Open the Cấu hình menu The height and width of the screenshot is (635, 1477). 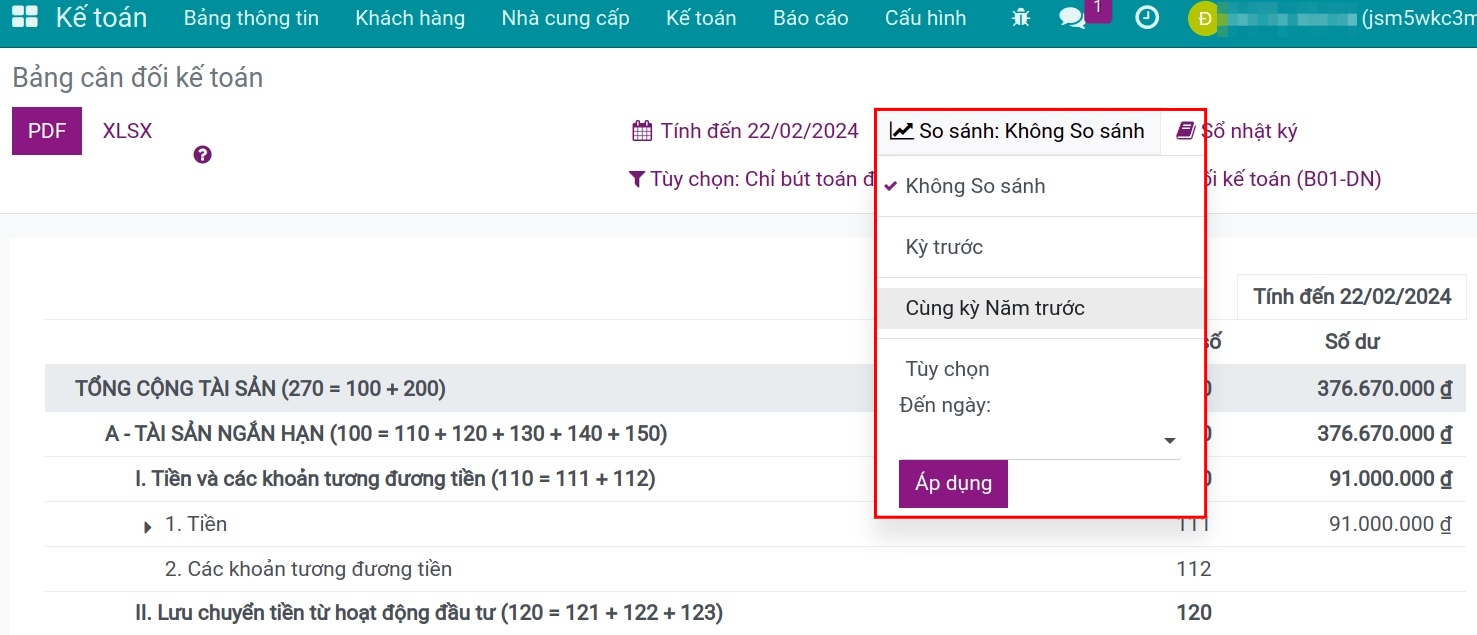click(x=925, y=17)
